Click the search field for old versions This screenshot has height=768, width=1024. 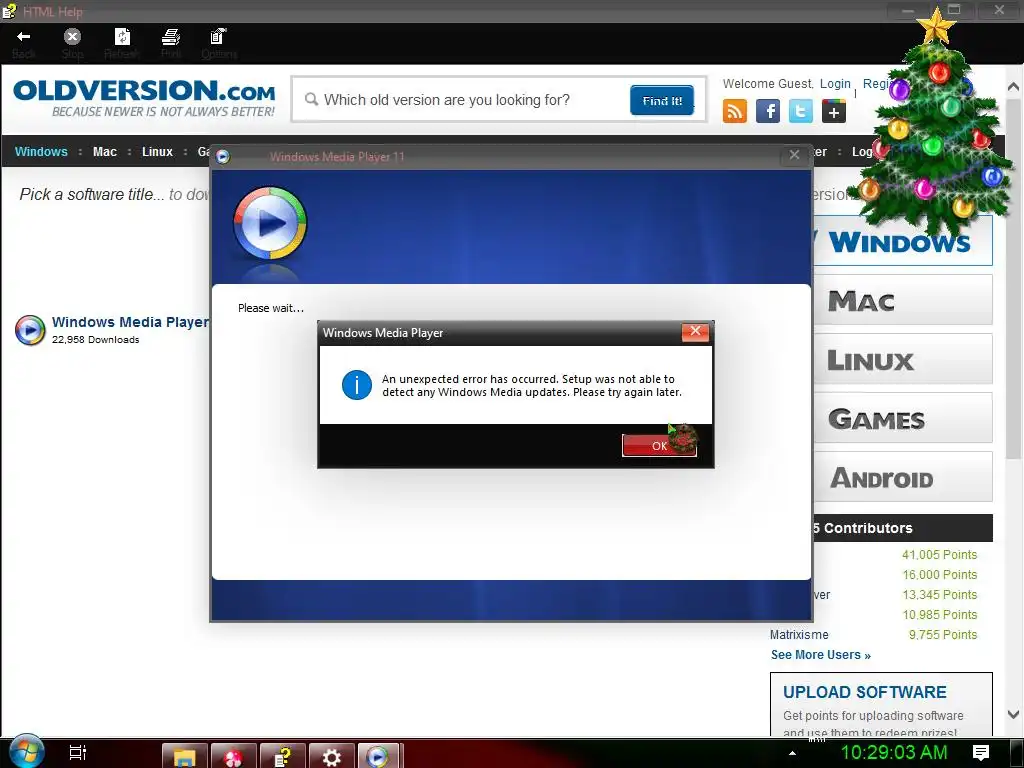(460, 100)
